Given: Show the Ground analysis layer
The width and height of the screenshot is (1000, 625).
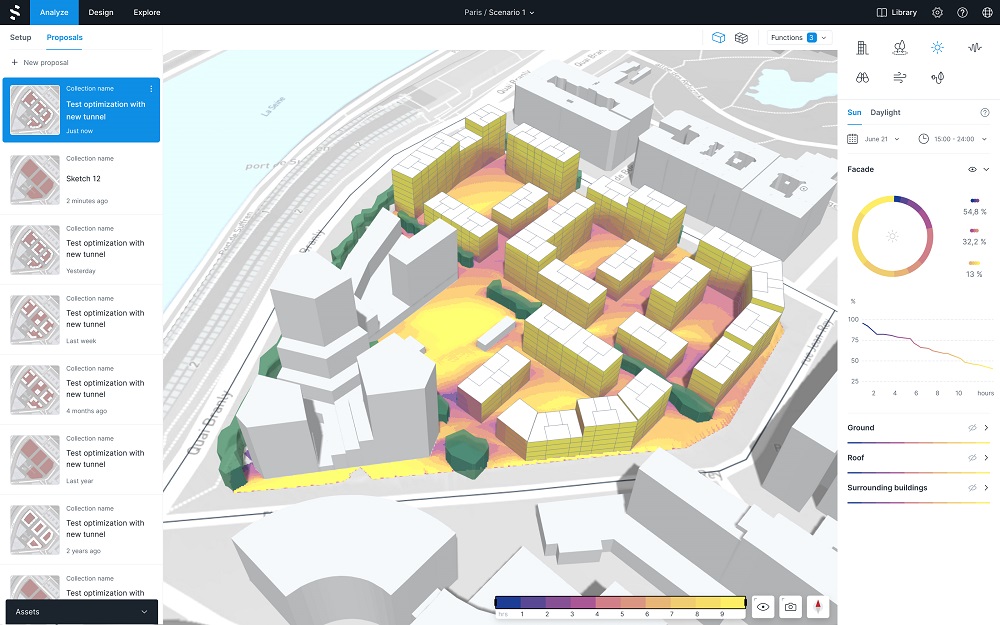Looking at the screenshot, I should click(x=972, y=428).
